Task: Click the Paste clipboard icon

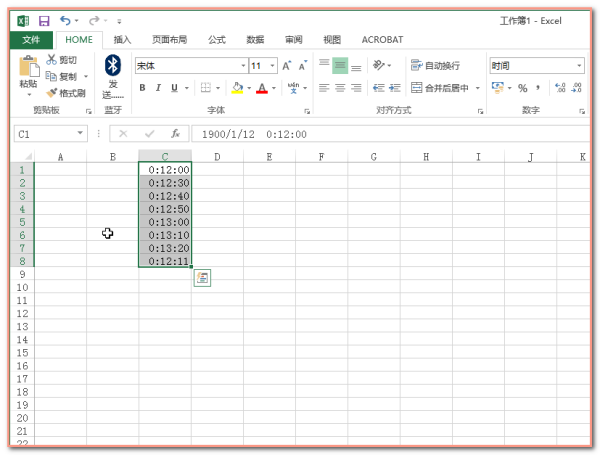Action: coord(29,68)
